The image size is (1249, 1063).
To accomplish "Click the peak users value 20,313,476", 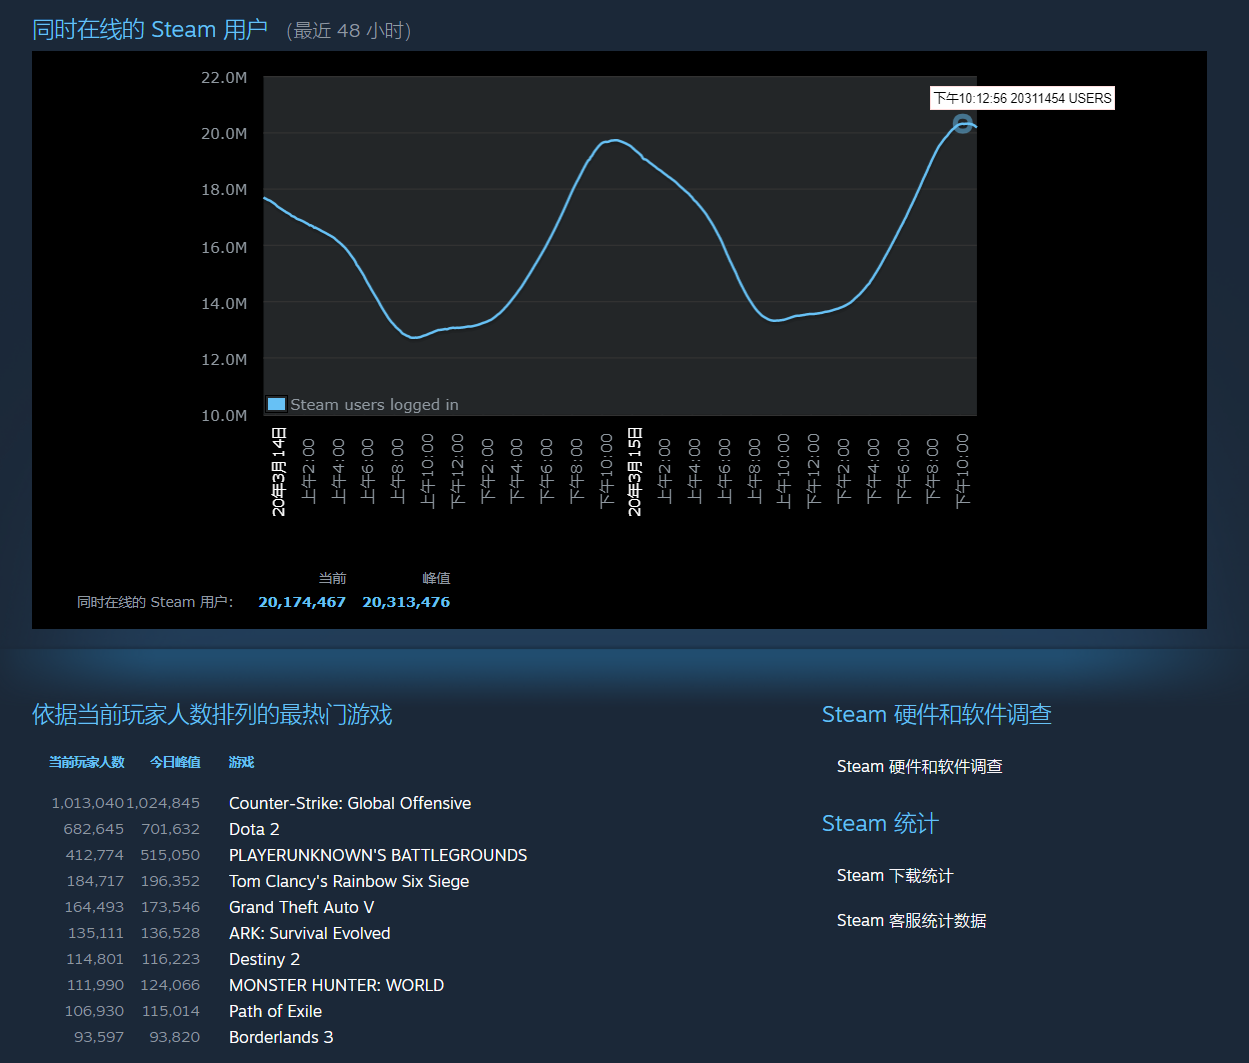I will (x=406, y=602).
